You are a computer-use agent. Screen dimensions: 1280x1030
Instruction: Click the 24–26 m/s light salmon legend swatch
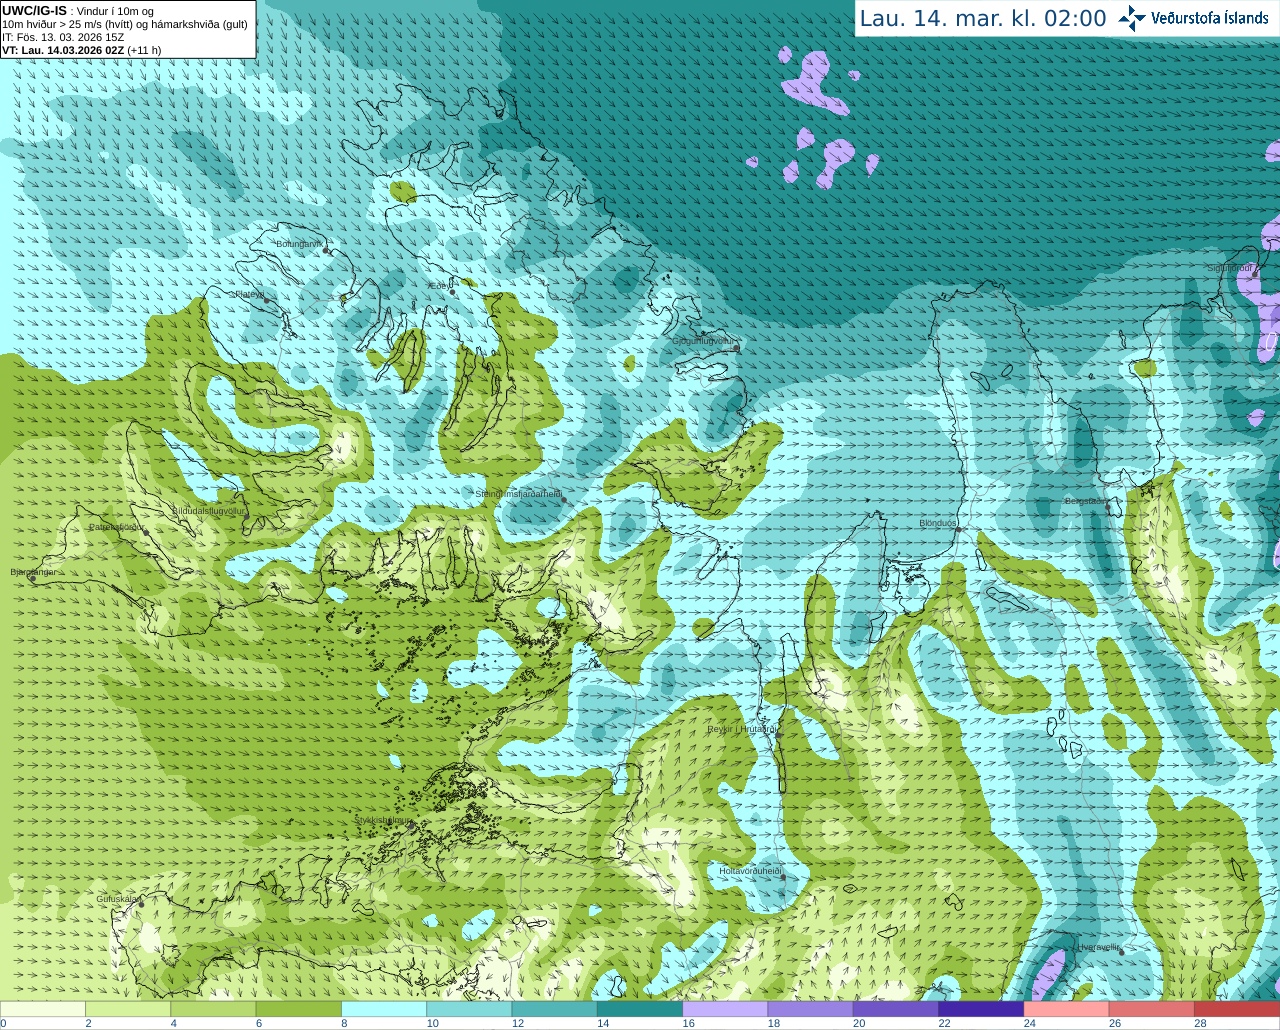tap(1066, 1009)
